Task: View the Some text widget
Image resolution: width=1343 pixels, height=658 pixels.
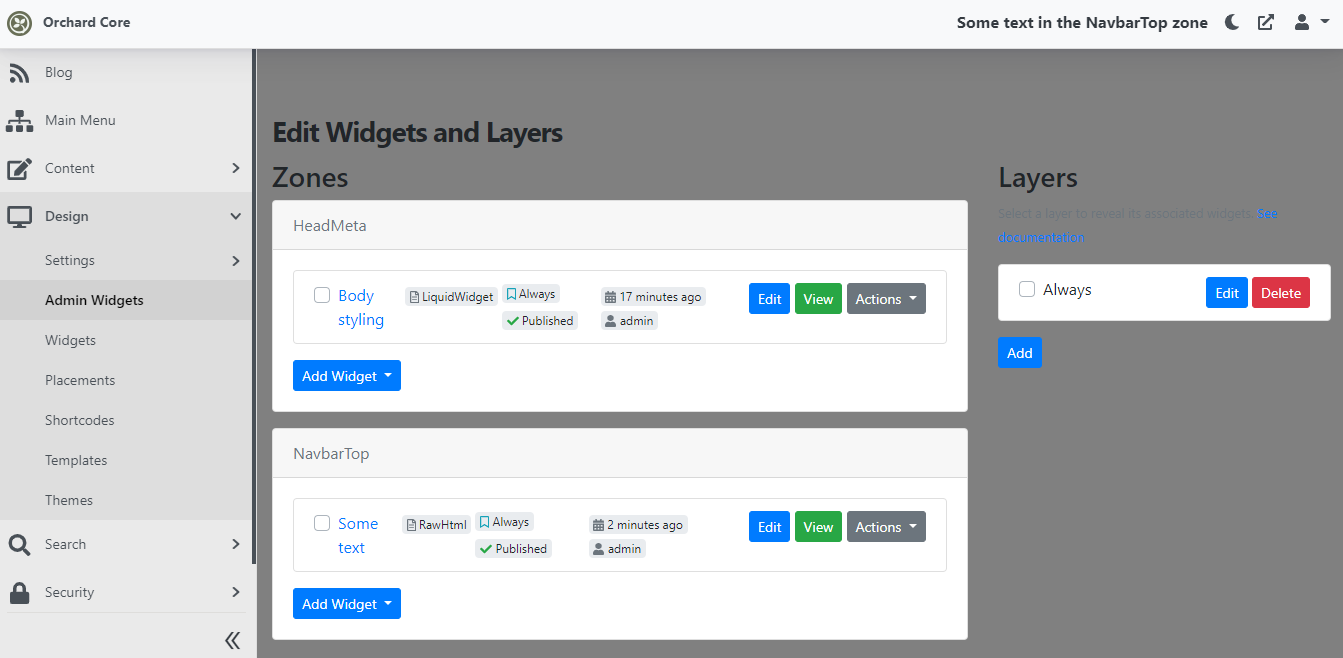Action: (x=818, y=527)
